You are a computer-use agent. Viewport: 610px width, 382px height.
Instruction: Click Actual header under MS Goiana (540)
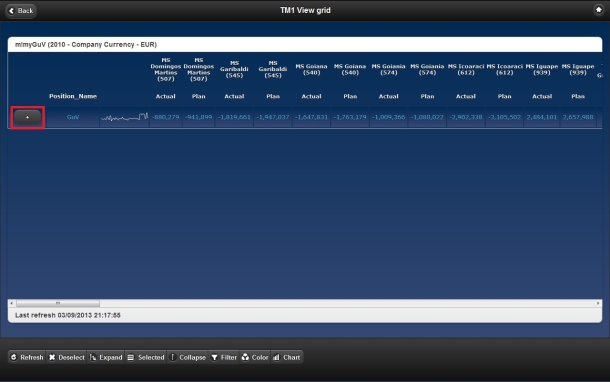311,96
